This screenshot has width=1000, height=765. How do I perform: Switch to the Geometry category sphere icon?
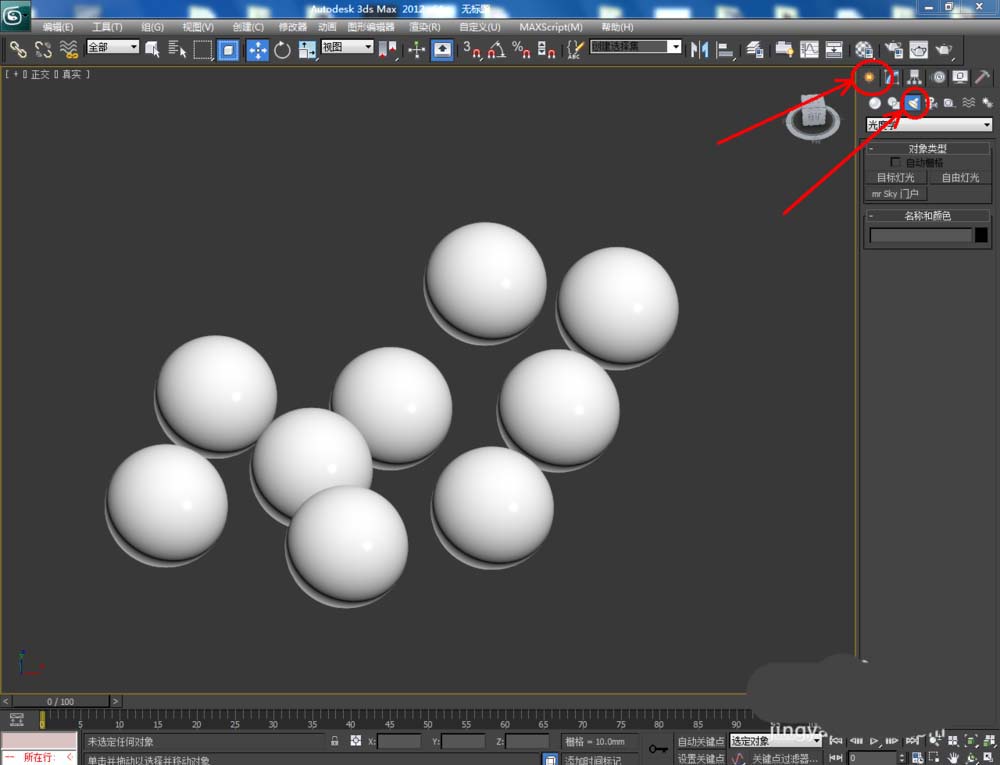[x=875, y=103]
